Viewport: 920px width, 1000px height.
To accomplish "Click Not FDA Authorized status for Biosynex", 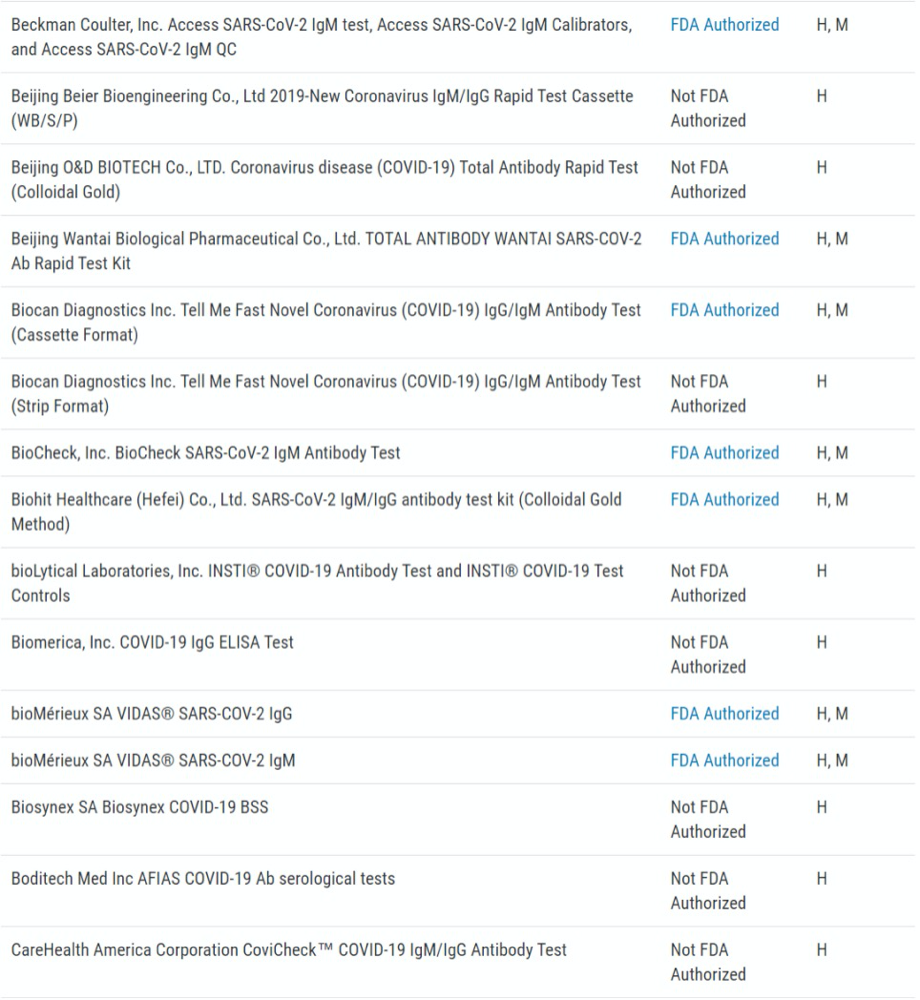I will click(x=708, y=820).
